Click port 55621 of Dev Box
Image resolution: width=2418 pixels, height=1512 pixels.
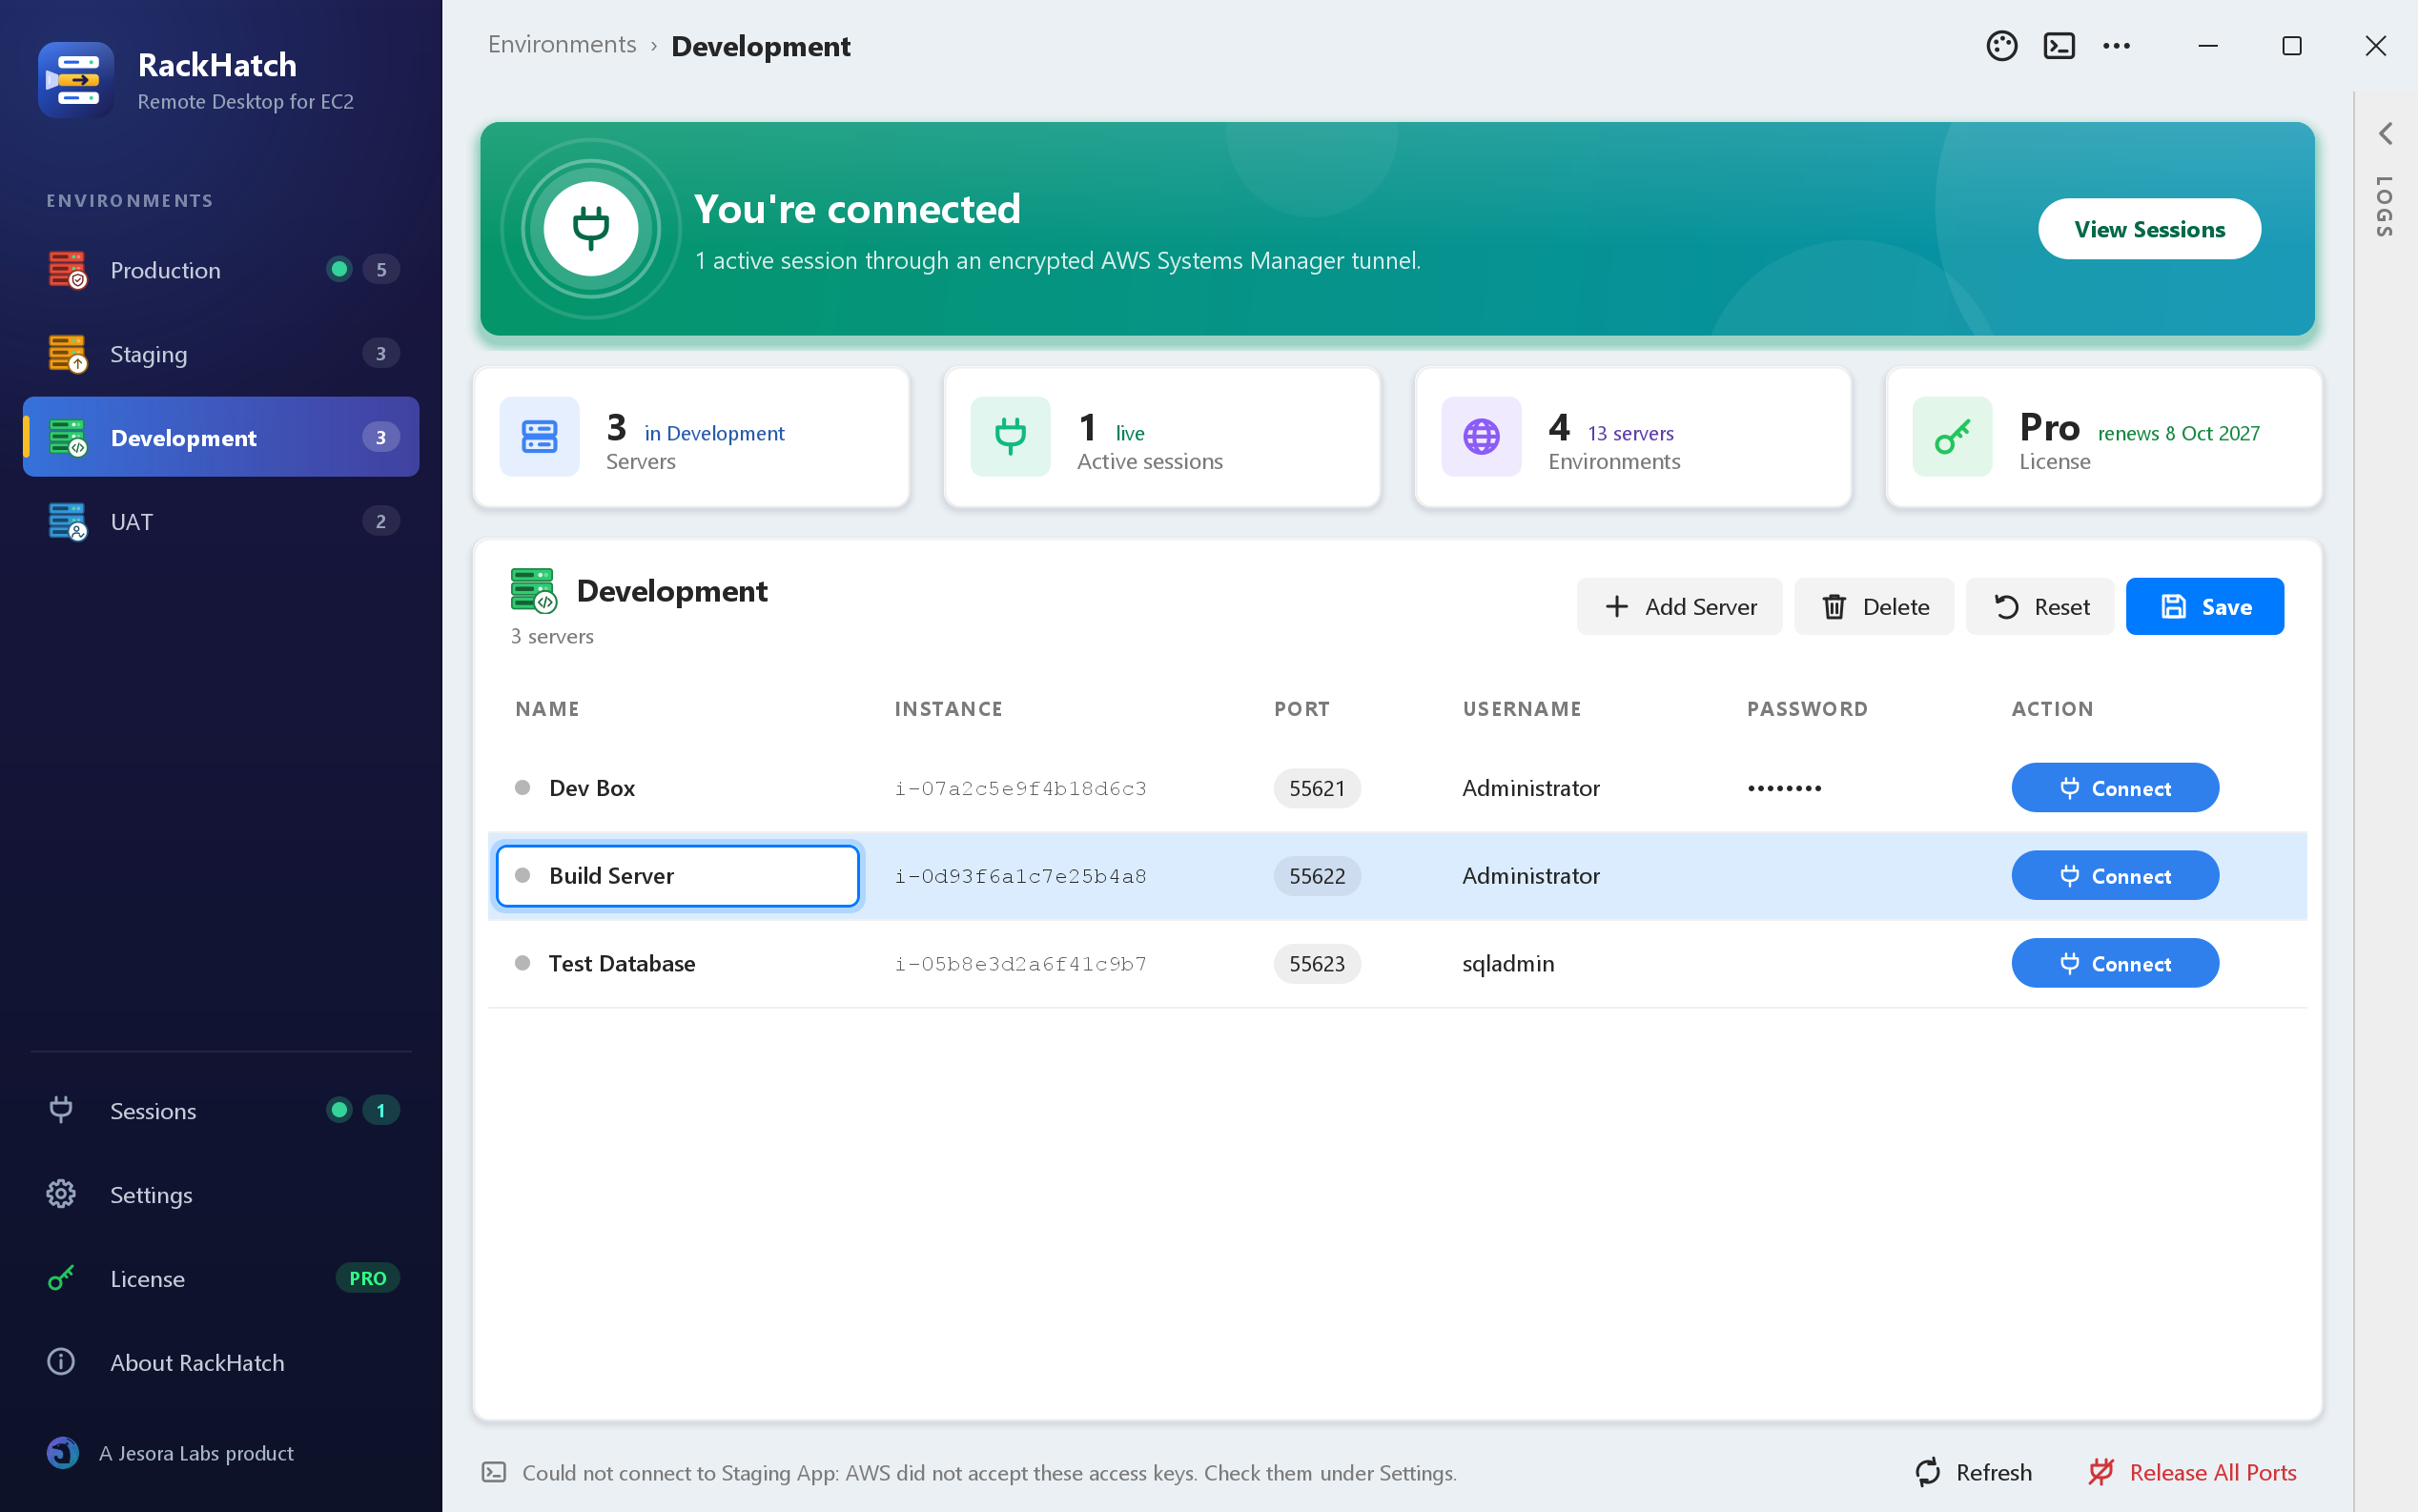click(1317, 788)
